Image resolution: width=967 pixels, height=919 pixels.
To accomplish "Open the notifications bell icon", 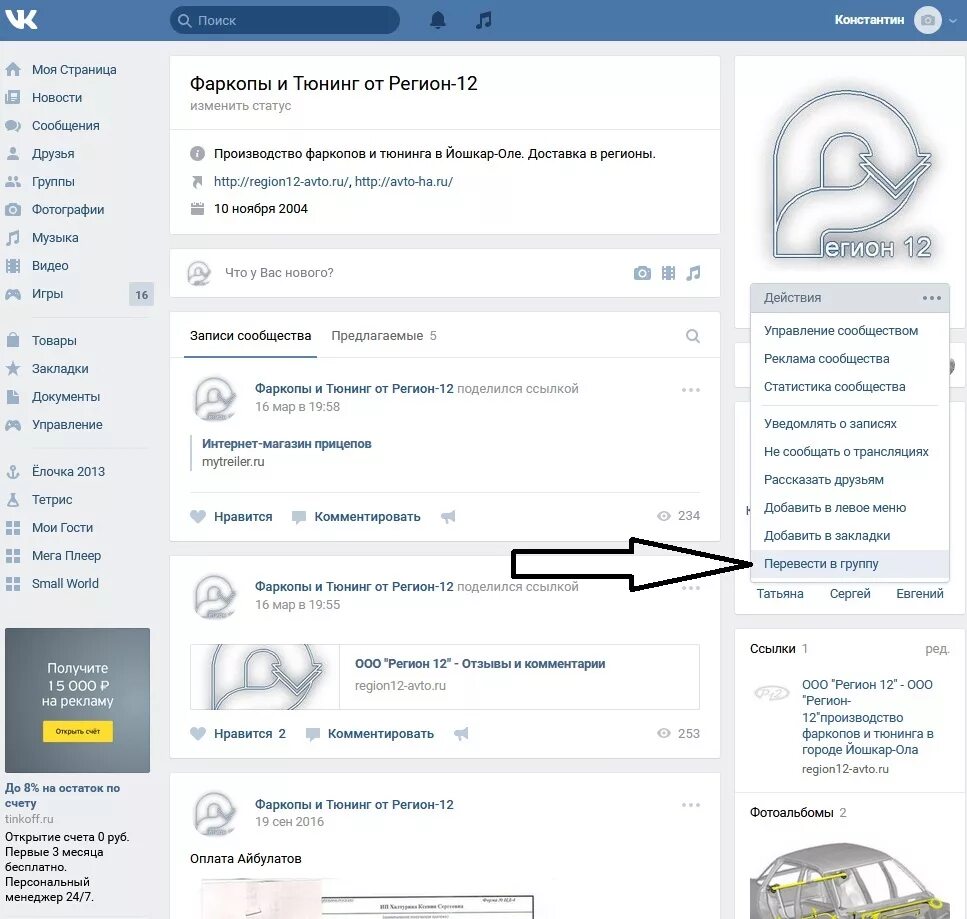I will (x=438, y=20).
